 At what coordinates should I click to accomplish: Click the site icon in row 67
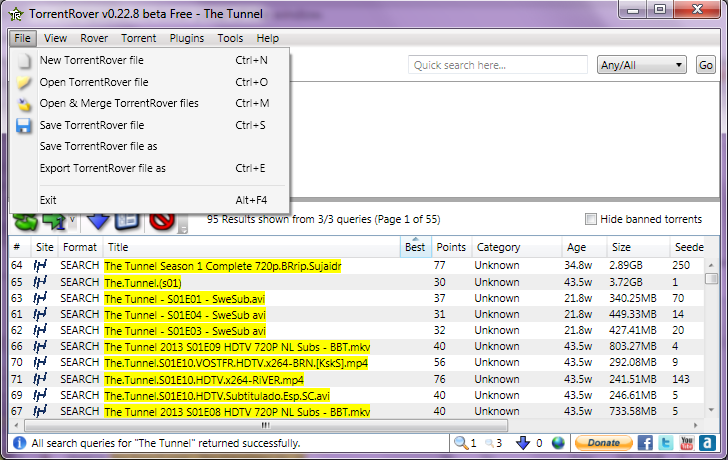tap(40, 411)
